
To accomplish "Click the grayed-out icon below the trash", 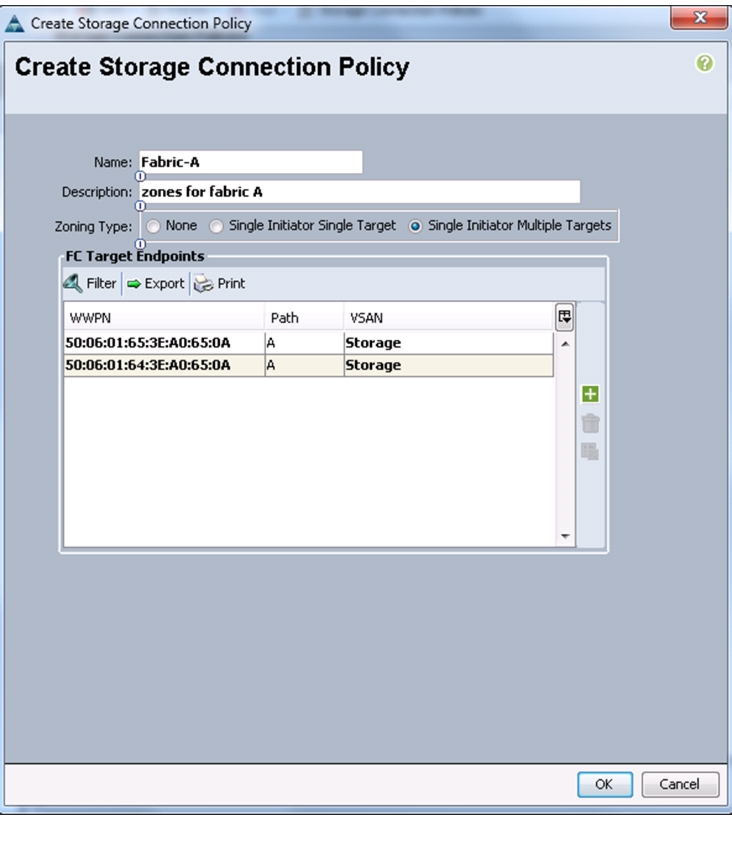I will tap(590, 451).
